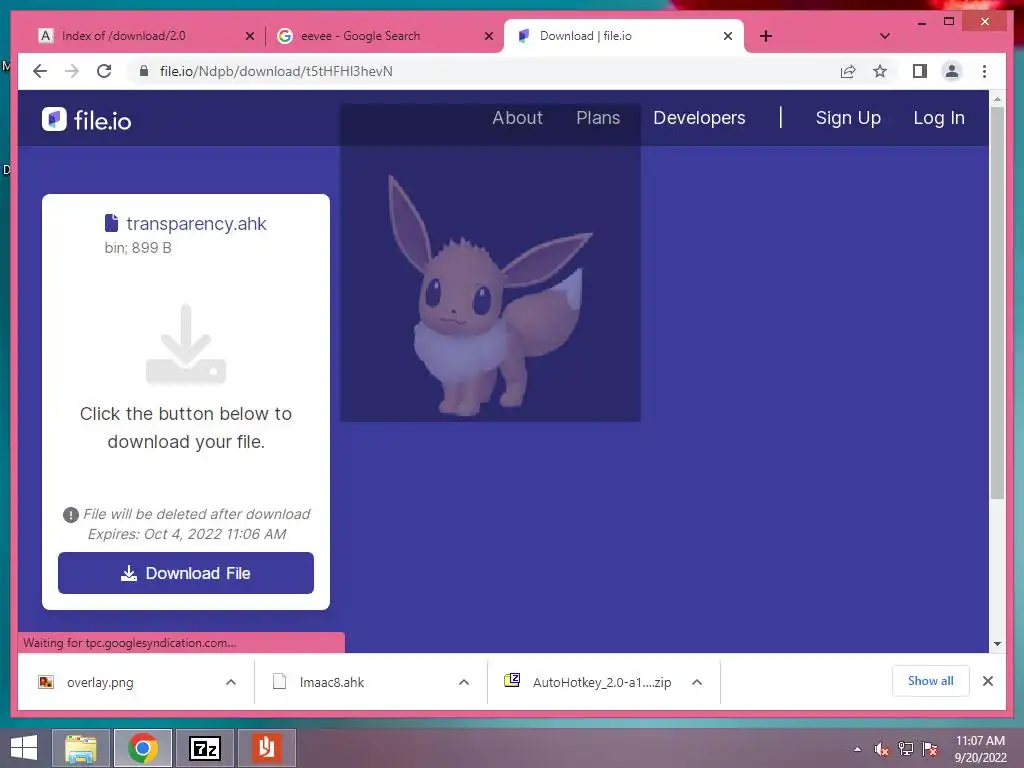The width and height of the screenshot is (1024, 768).
Task: Close the eevee Google Search tab
Action: [488, 36]
